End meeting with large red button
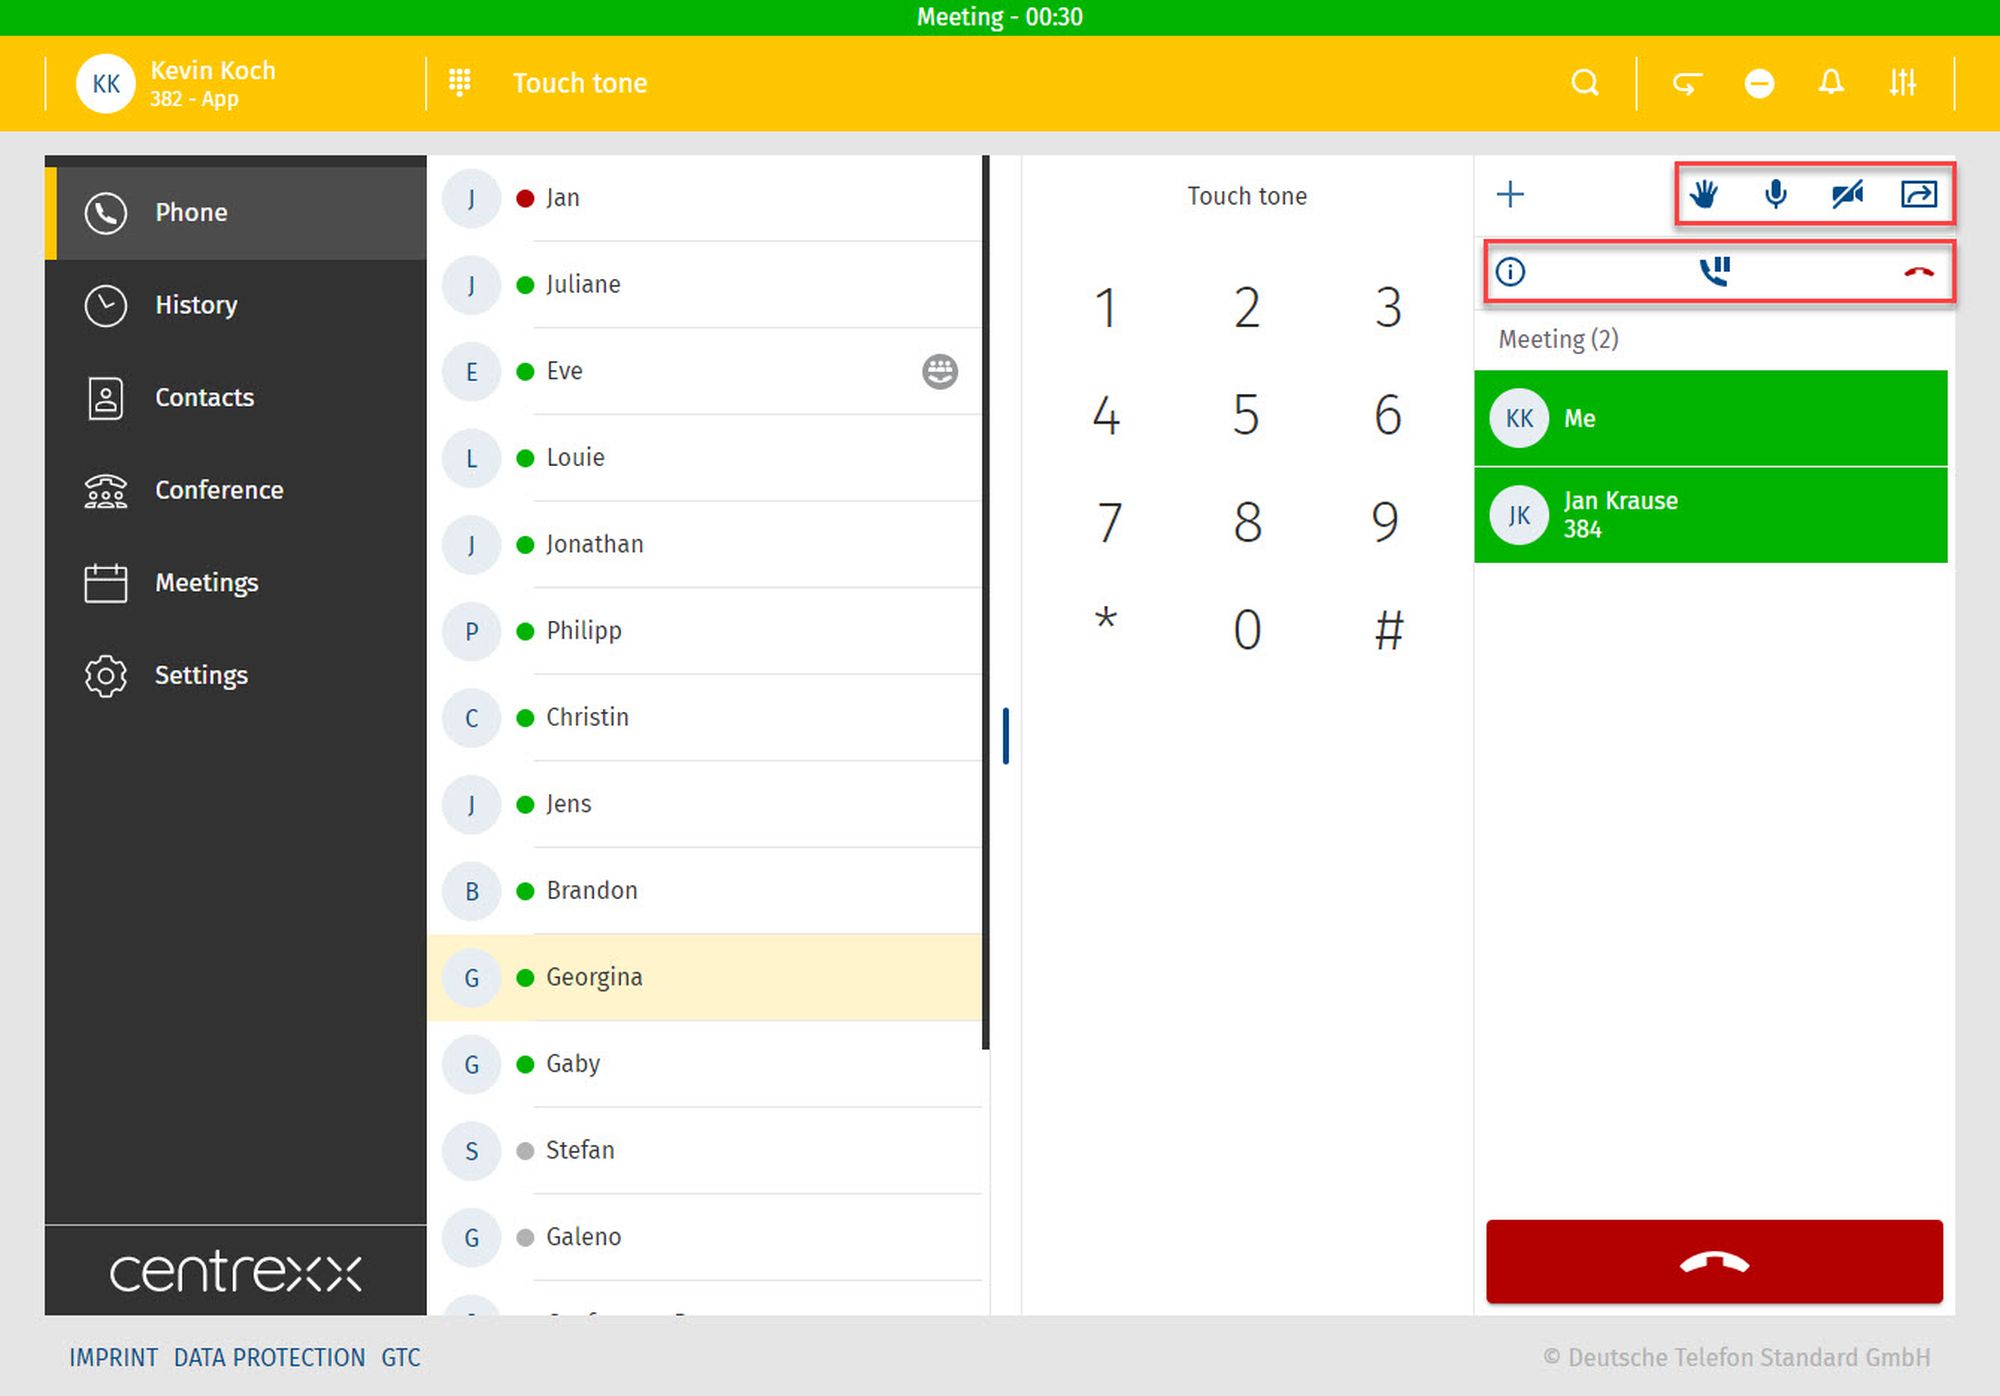This screenshot has width=2000, height=1396. click(x=1714, y=1262)
